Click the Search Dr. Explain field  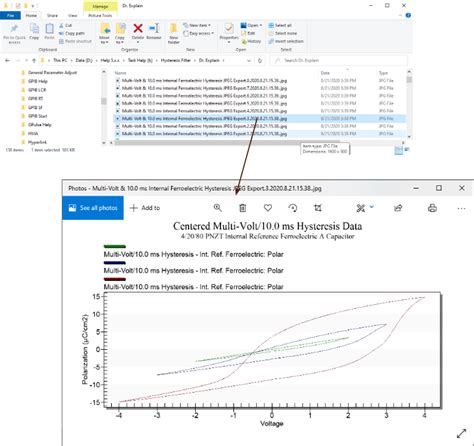(x=339, y=61)
